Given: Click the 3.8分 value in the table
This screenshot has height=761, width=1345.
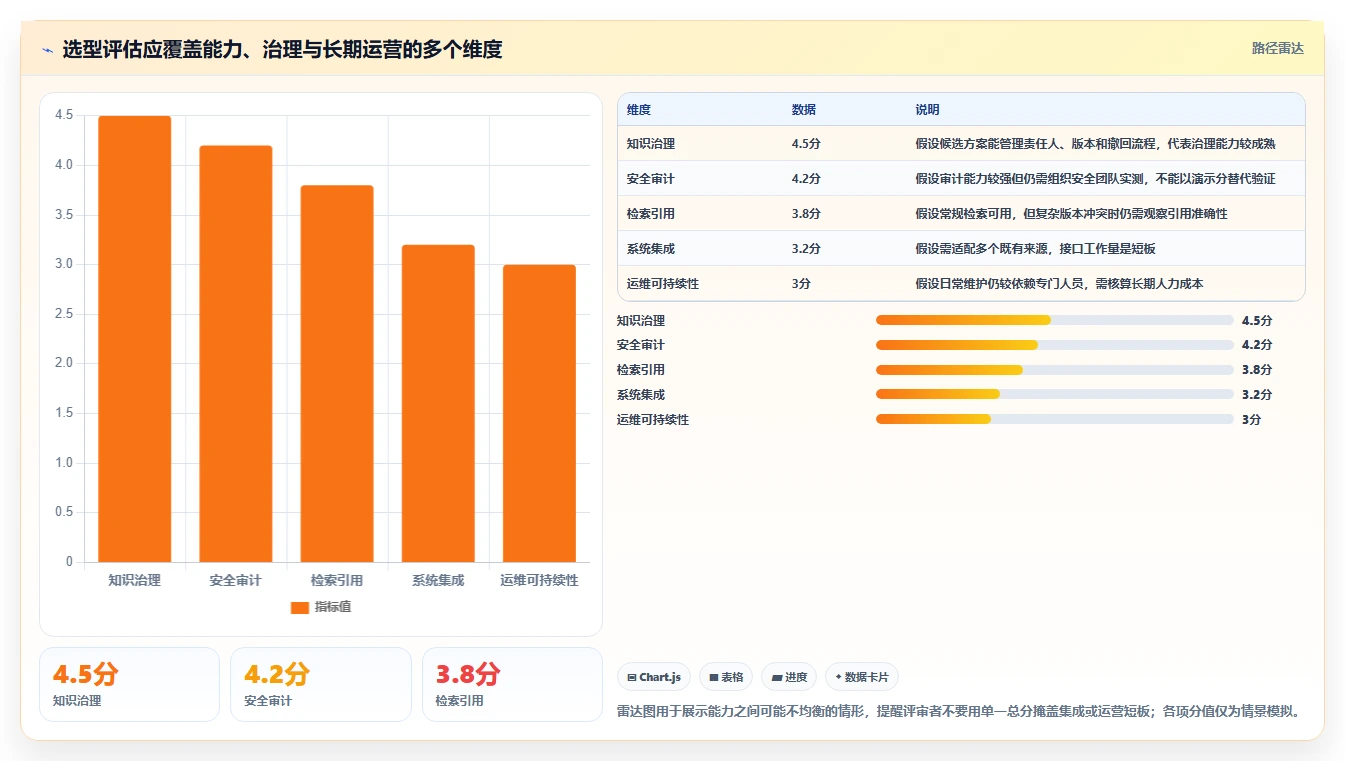Looking at the screenshot, I should 806,214.
